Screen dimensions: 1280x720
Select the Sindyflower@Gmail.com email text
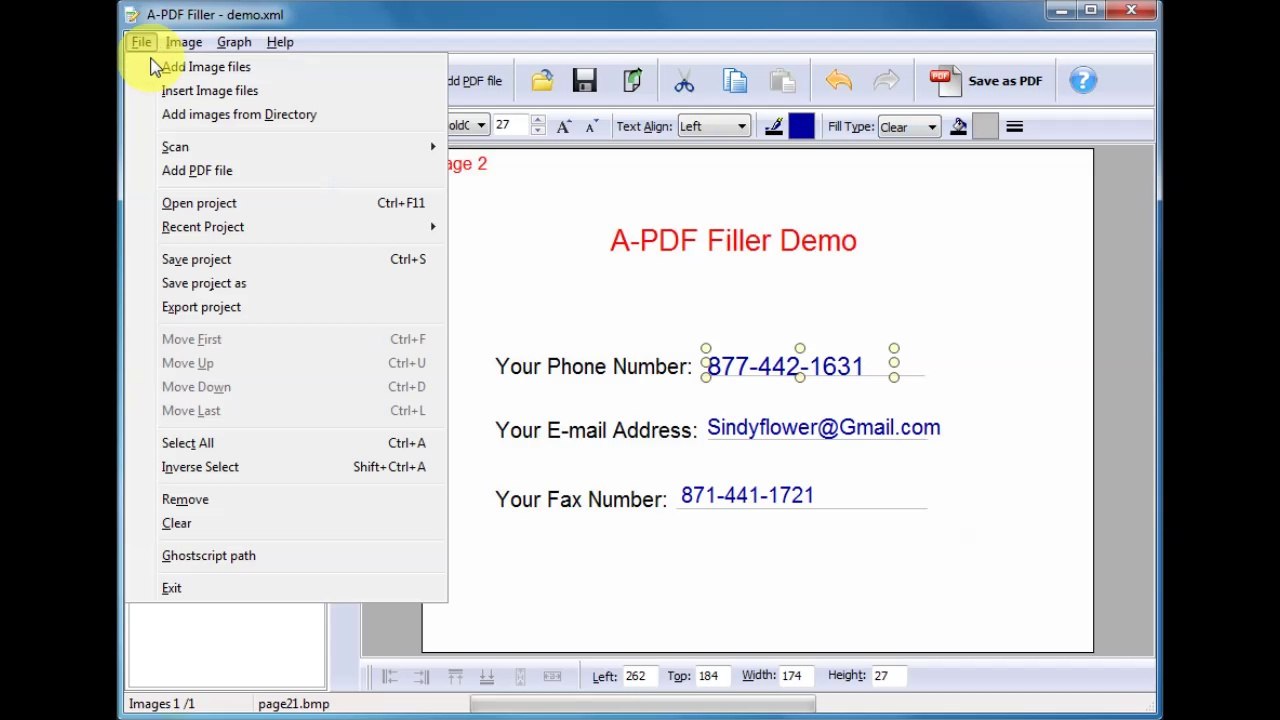coord(824,428)
